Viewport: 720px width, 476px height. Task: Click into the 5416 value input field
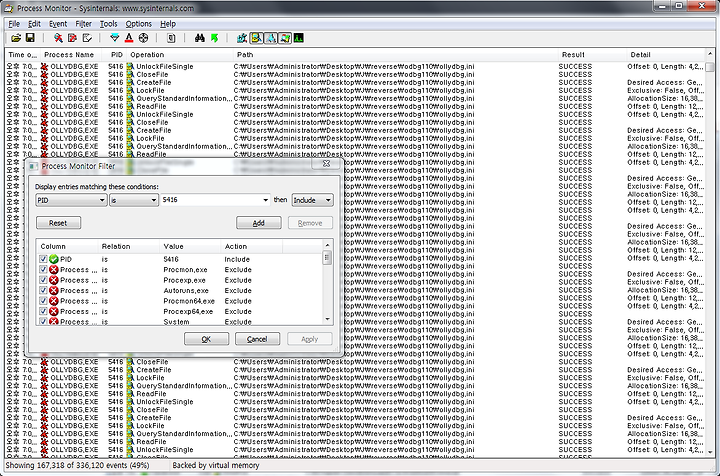click(x=211, y=200)
